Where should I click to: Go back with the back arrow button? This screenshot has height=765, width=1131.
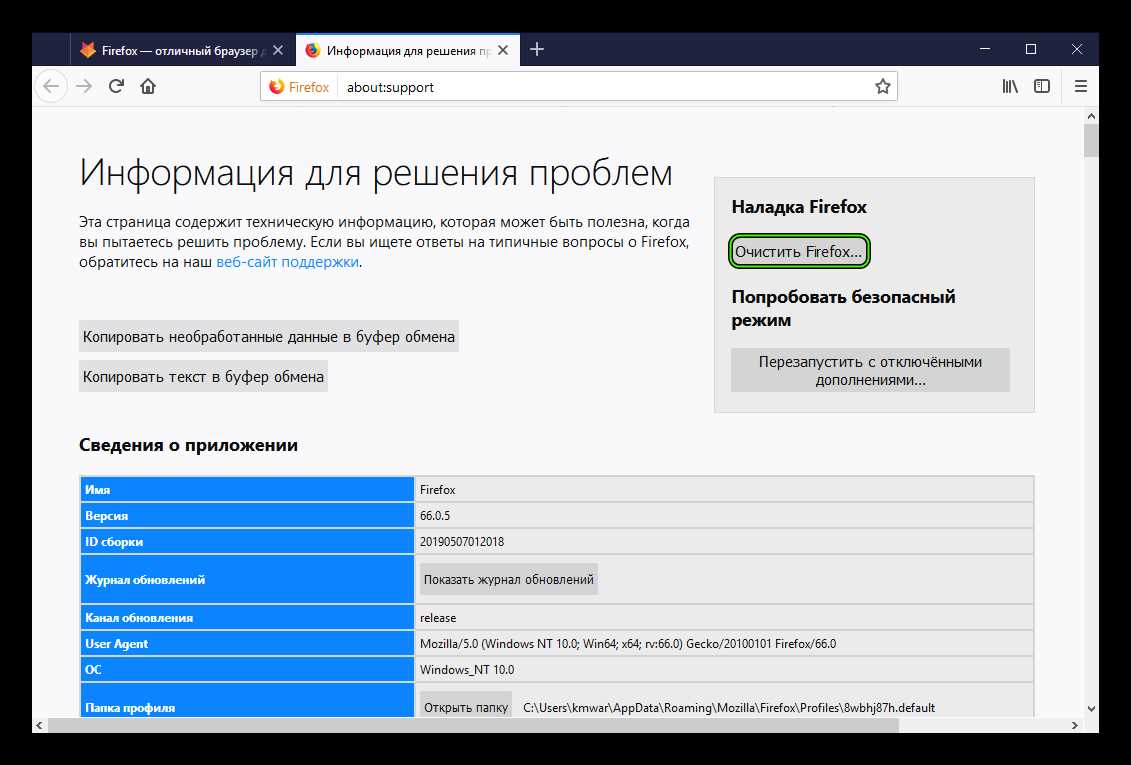pos(50,87)
